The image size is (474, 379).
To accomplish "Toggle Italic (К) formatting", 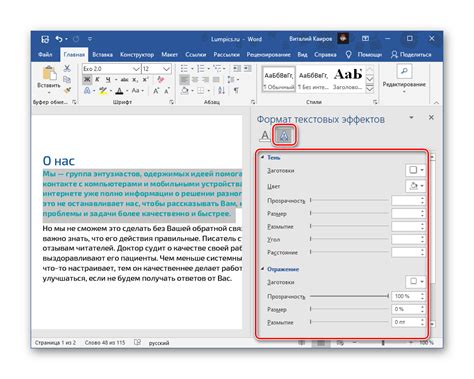I will (x=97, y=79).
